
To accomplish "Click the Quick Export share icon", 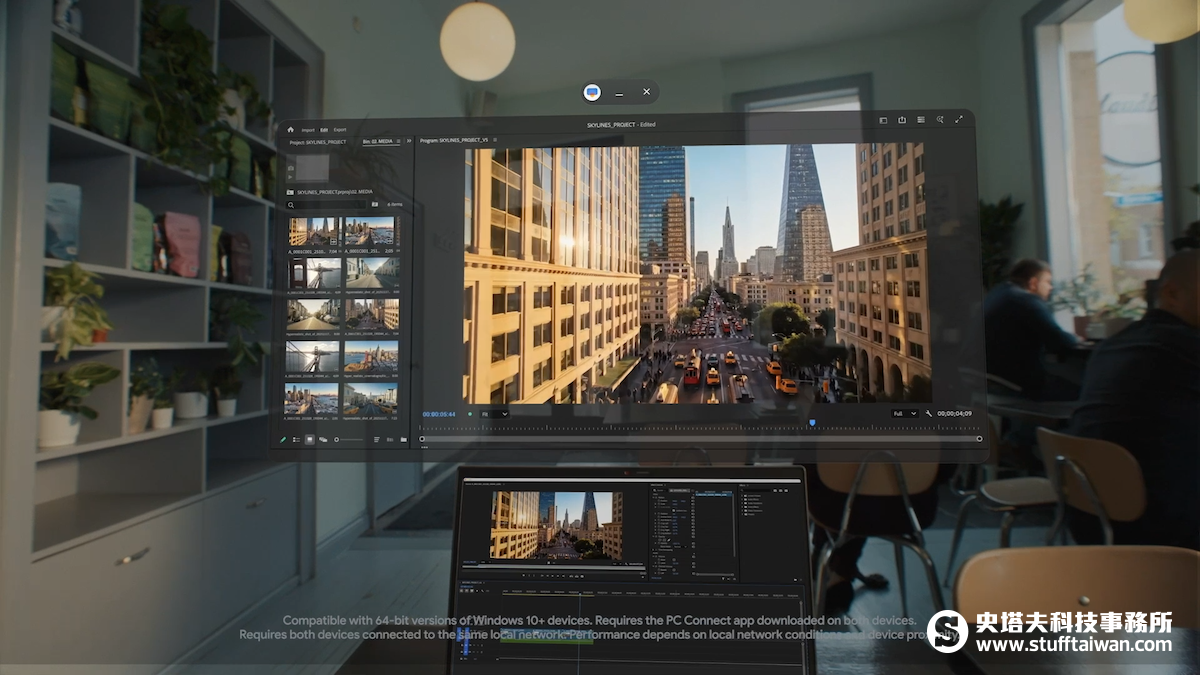I will tap(902, 120).
